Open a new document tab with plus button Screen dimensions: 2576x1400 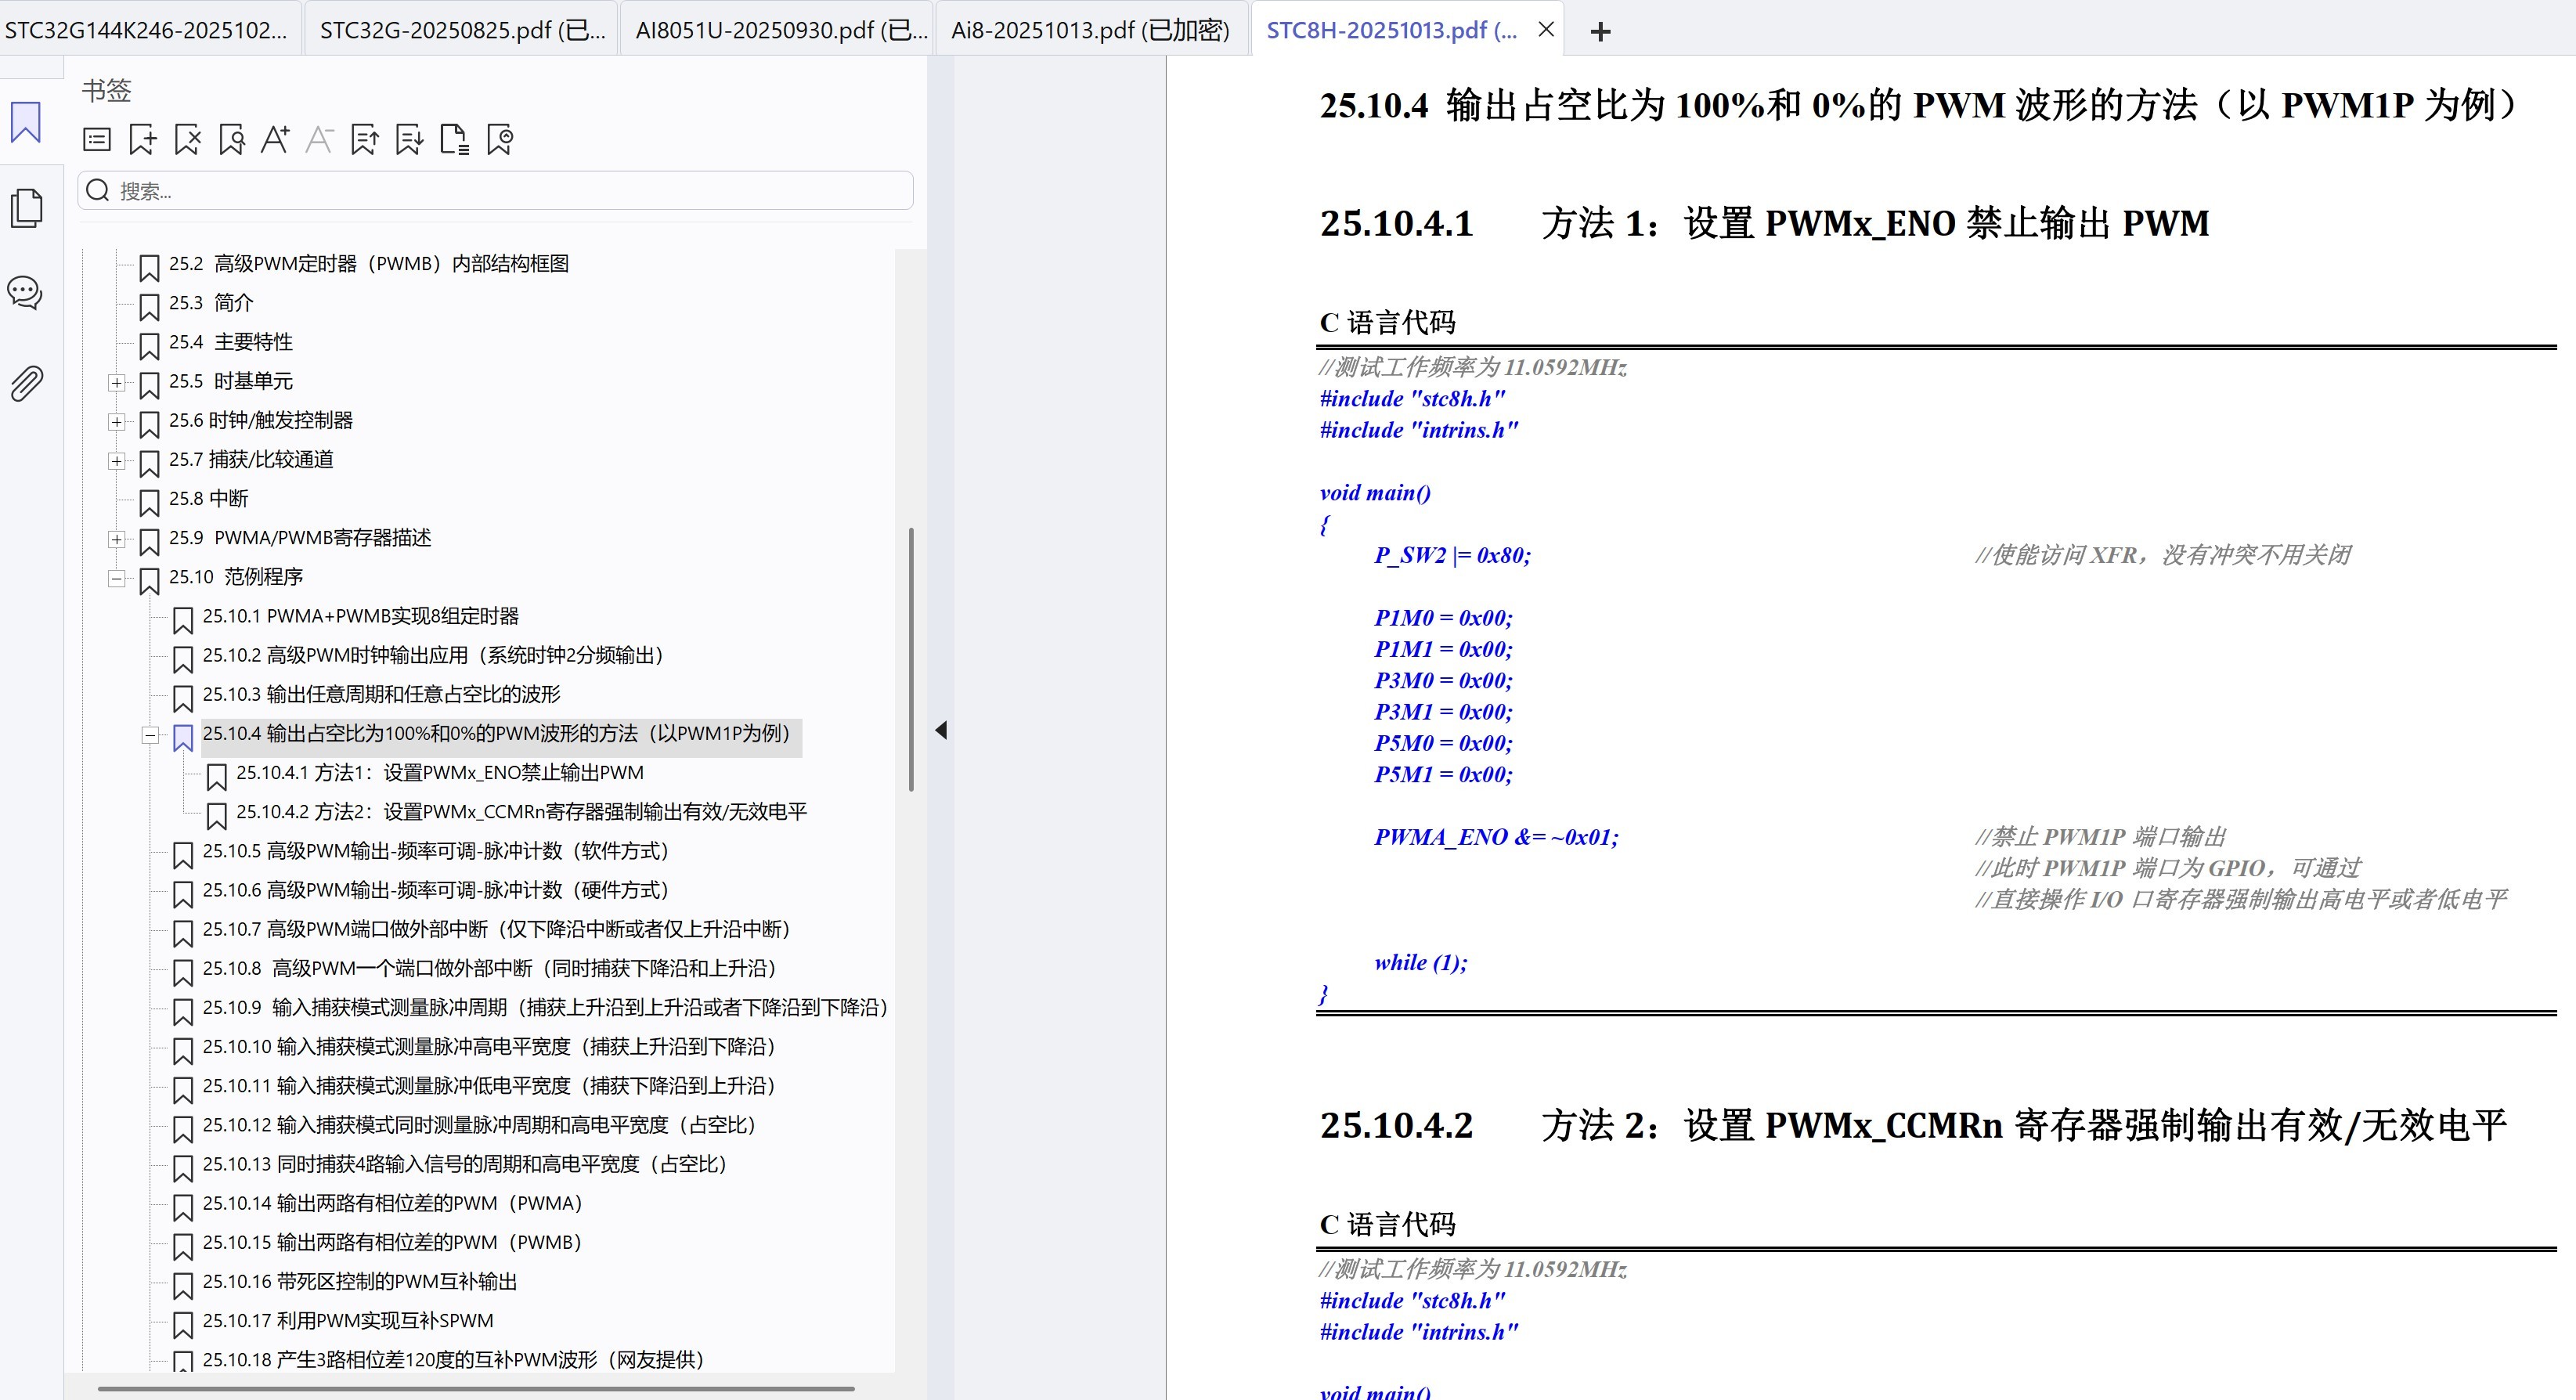[1600, 31]
